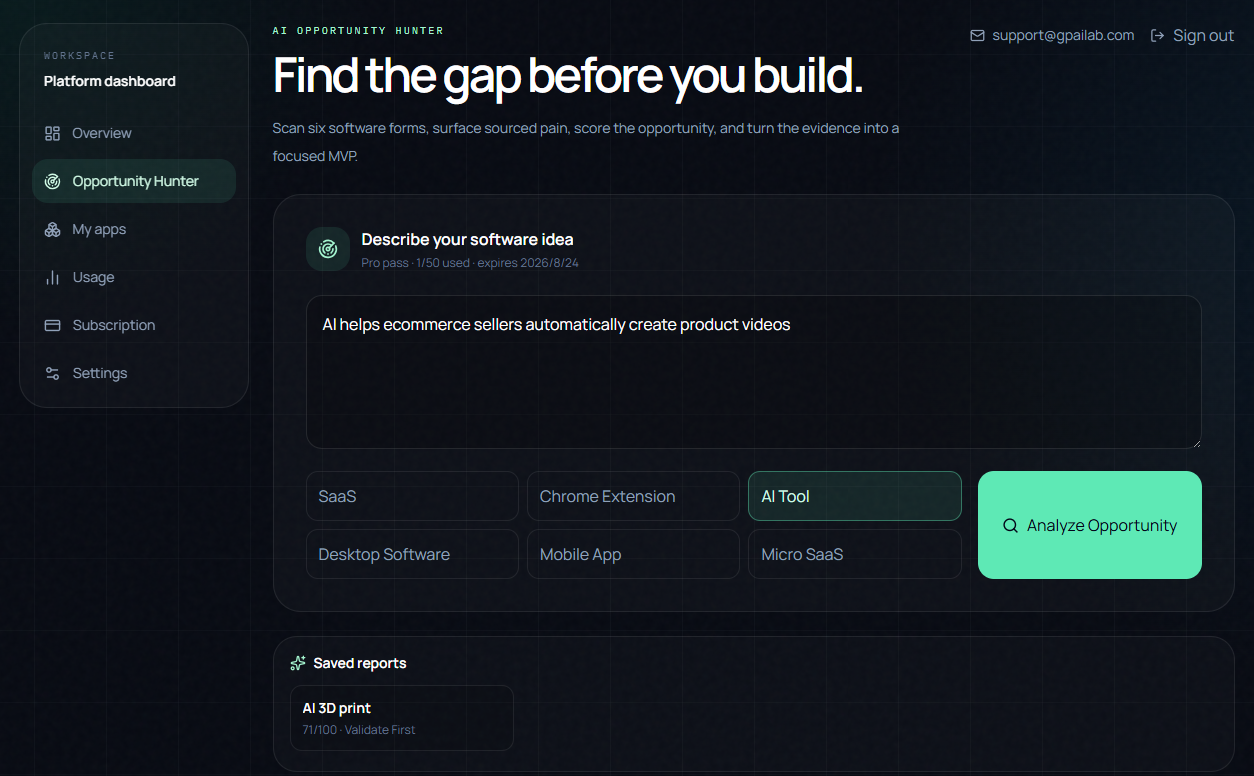1254x776 pixels.
Task: Toggle the AI Tool form option
Action: [855, 496]
